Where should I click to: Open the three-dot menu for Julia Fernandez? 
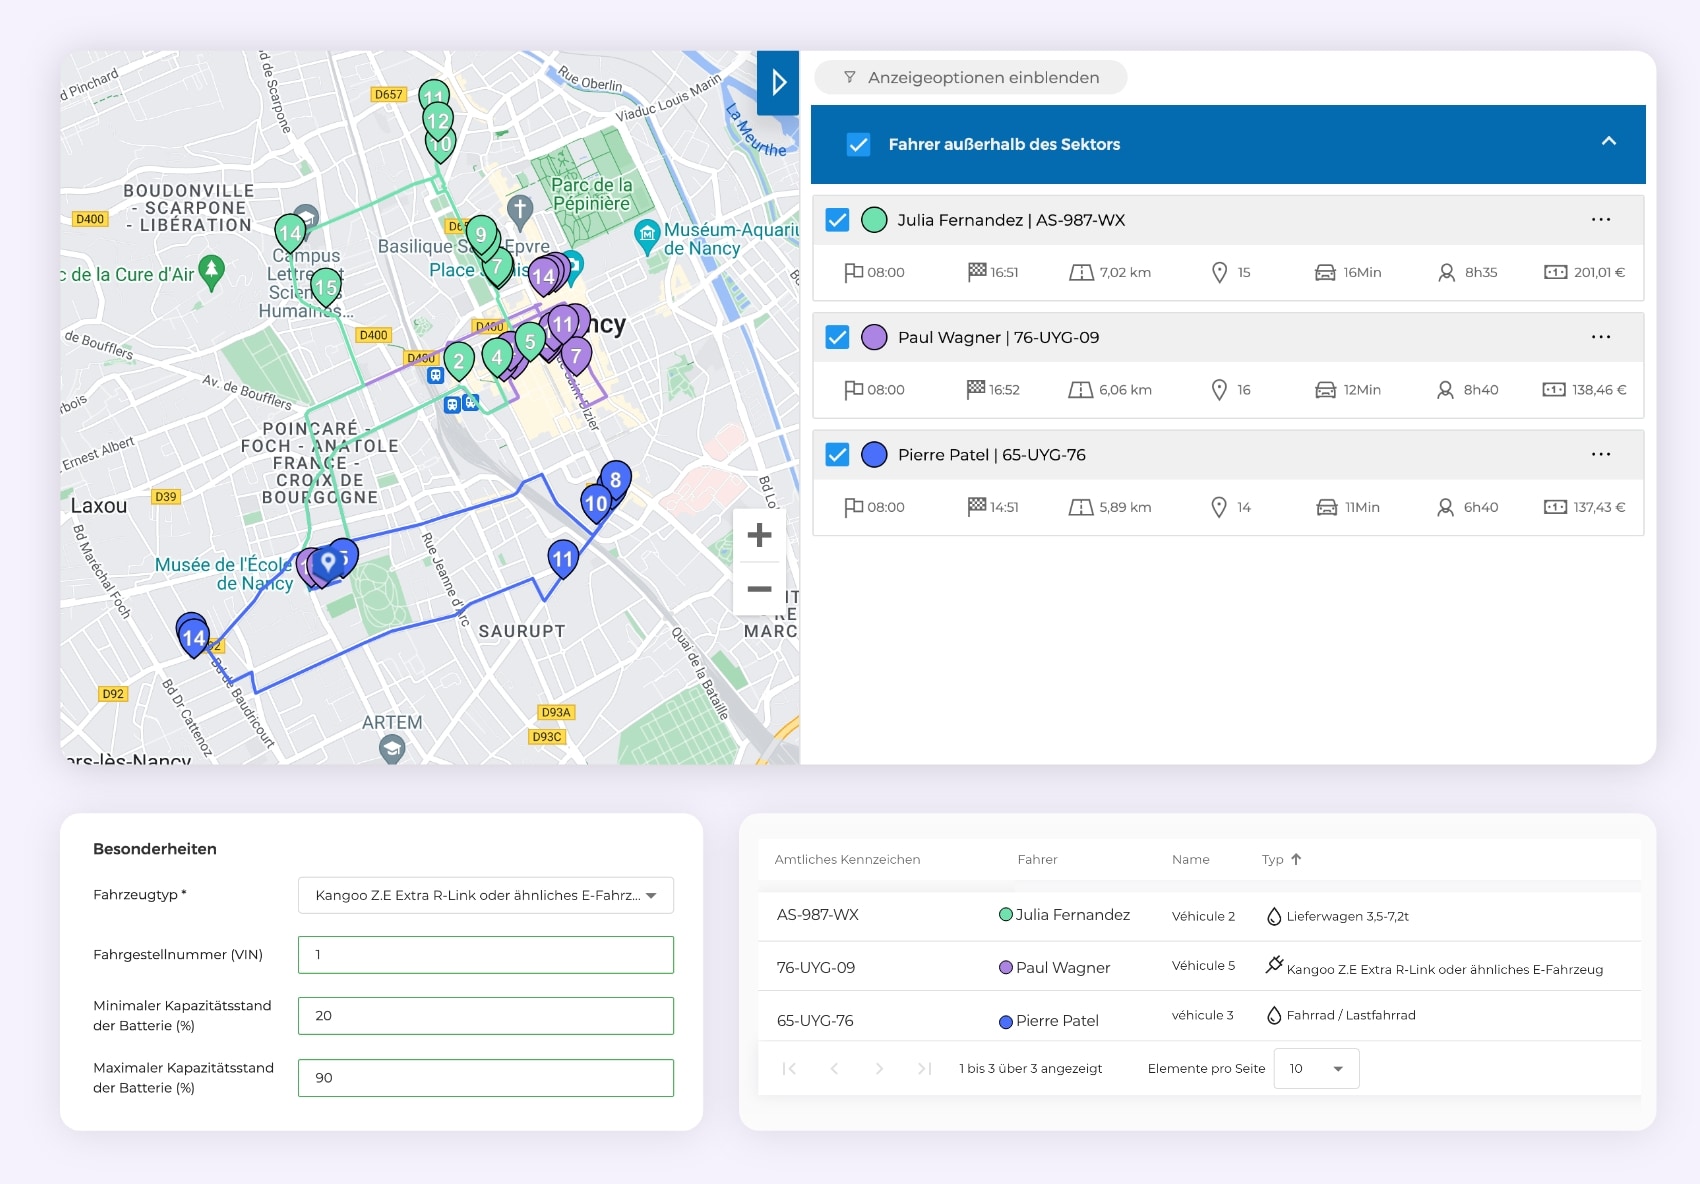[x=1600, y=220]
